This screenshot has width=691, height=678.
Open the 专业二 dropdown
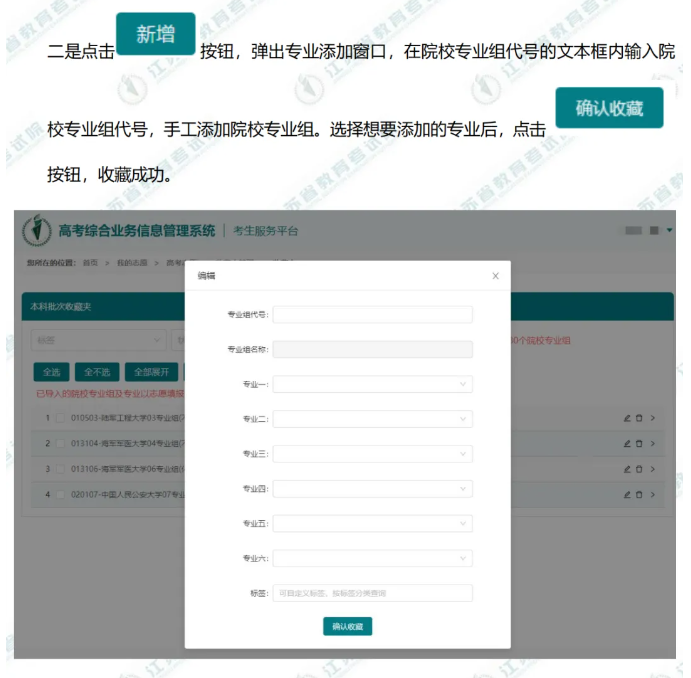pyautogui.click(x=372, y=419)
